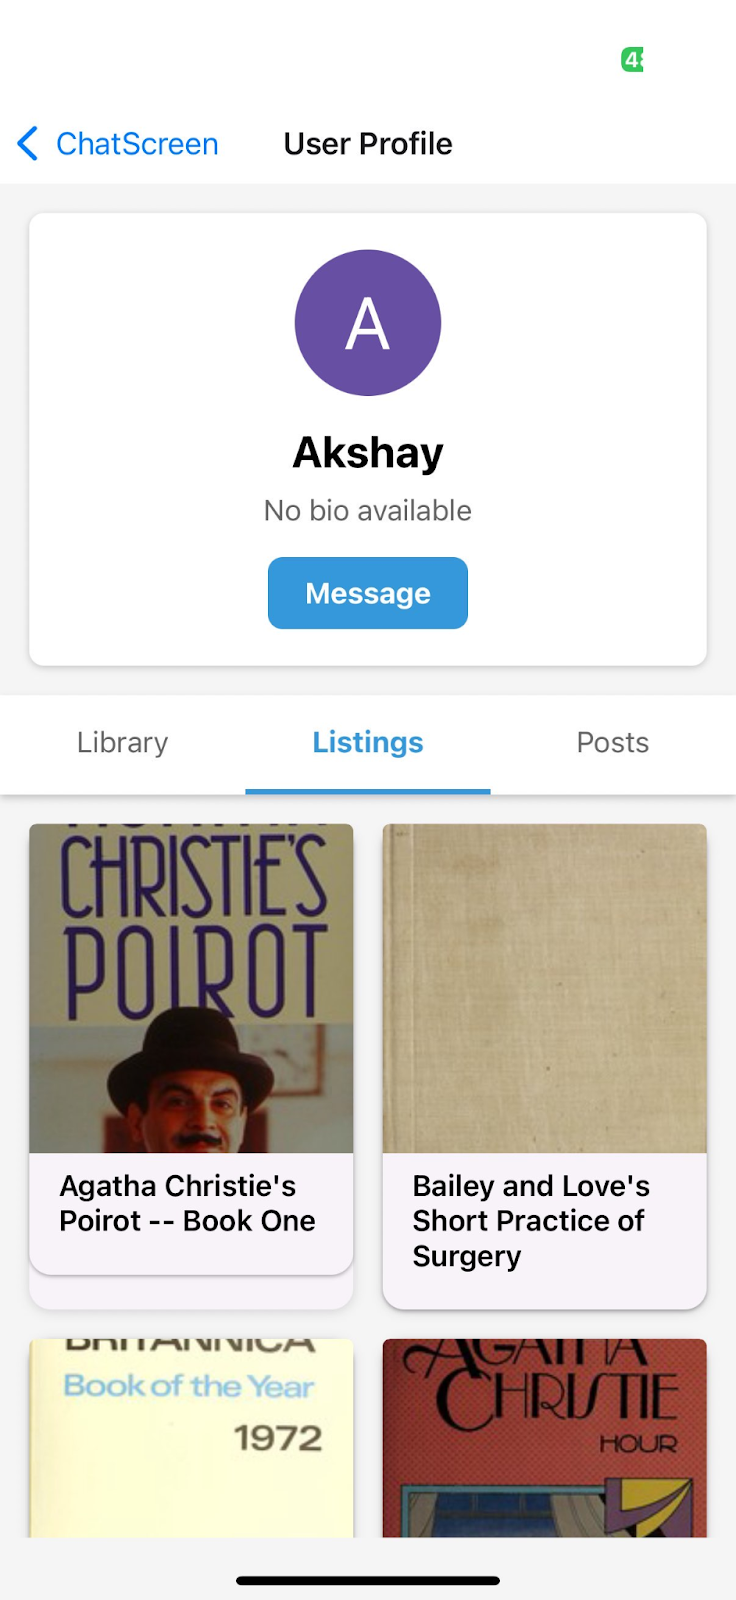The height and width of the screenshot is (1600, 736).
Task: Open the plain beige book cover
Action: [x=544, y=988]
